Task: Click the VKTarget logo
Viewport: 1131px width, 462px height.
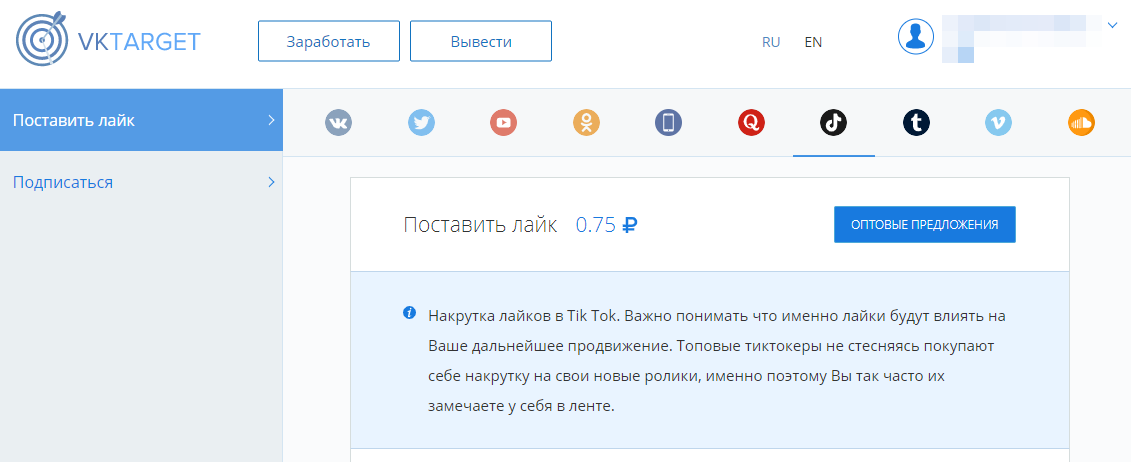Action: [x=108, y=42]
